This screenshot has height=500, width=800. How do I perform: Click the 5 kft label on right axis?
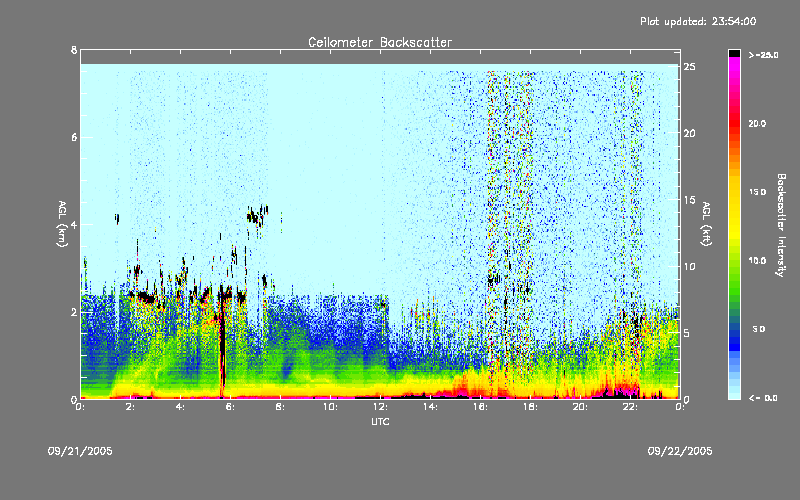point(686,333)
